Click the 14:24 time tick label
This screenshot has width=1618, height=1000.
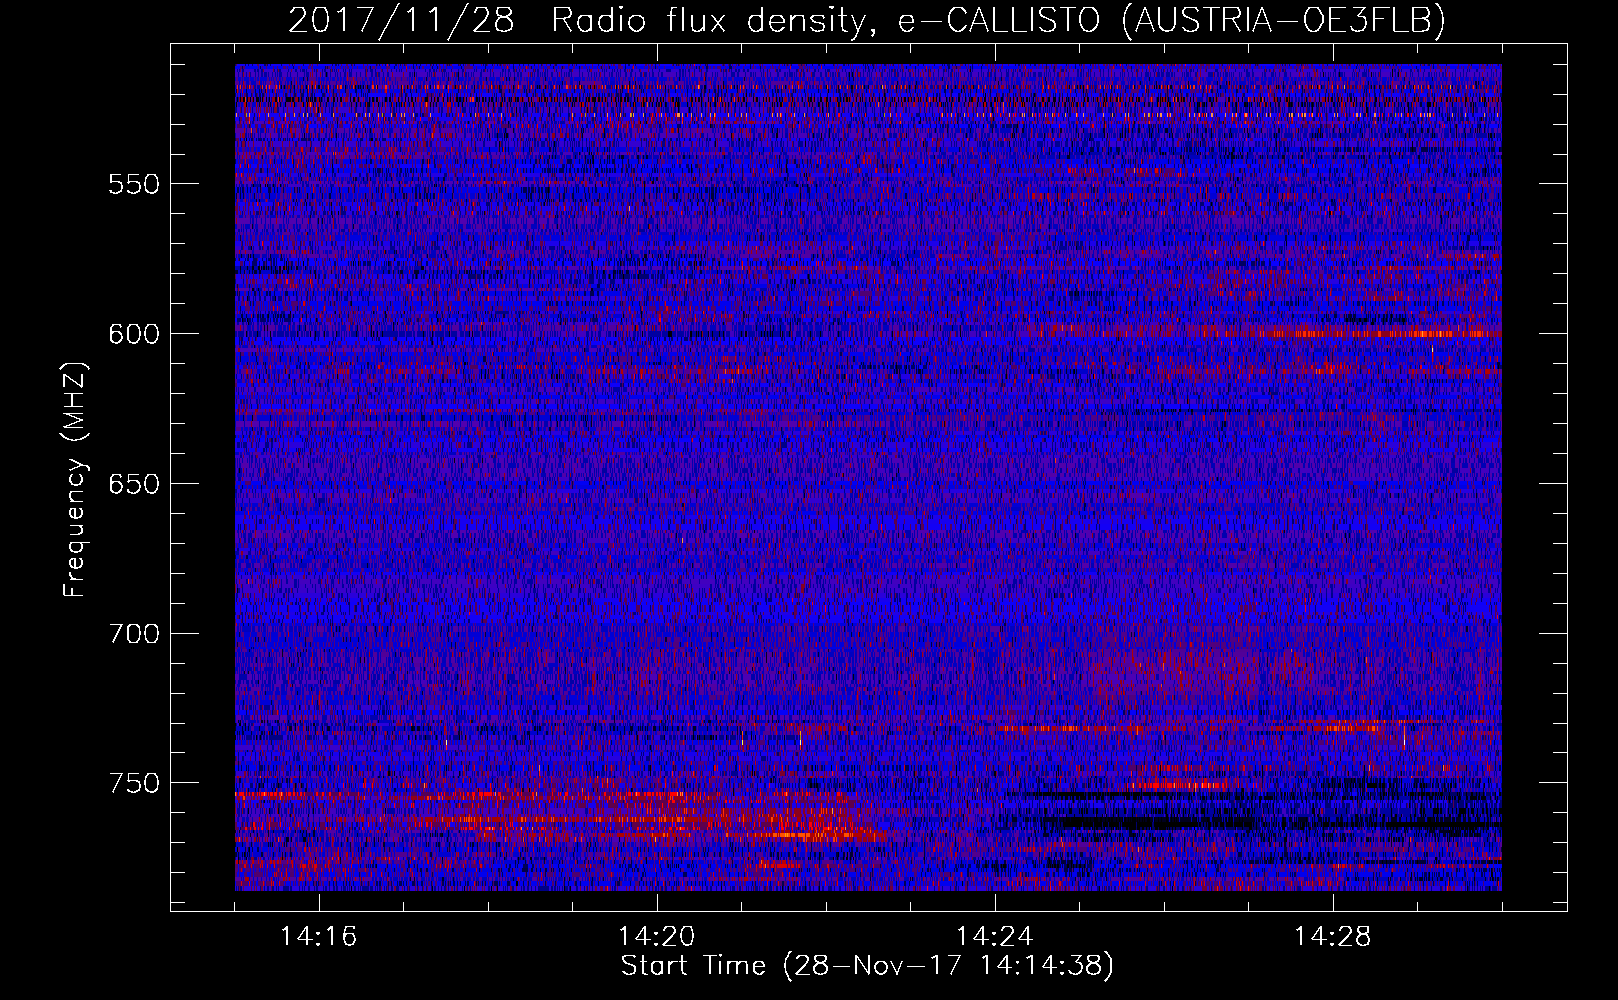(x=994, y=937)
